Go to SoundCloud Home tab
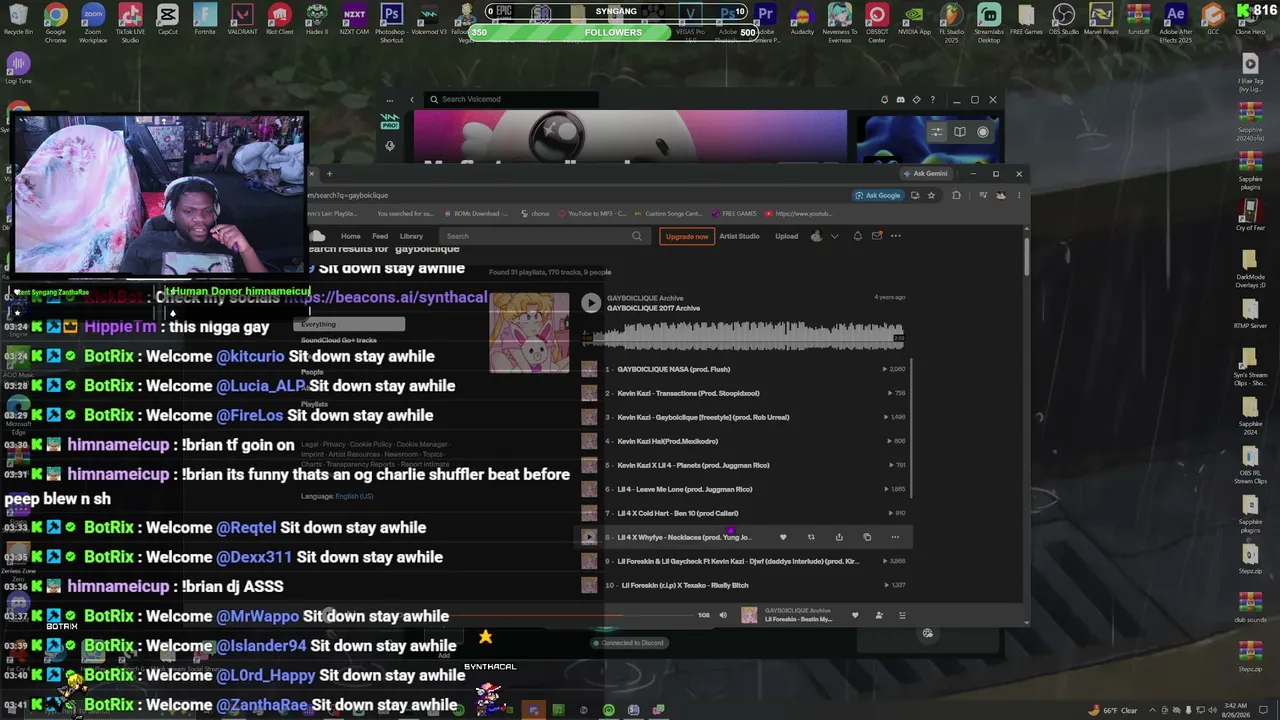 pyautogui.click(x=350, y=236)
